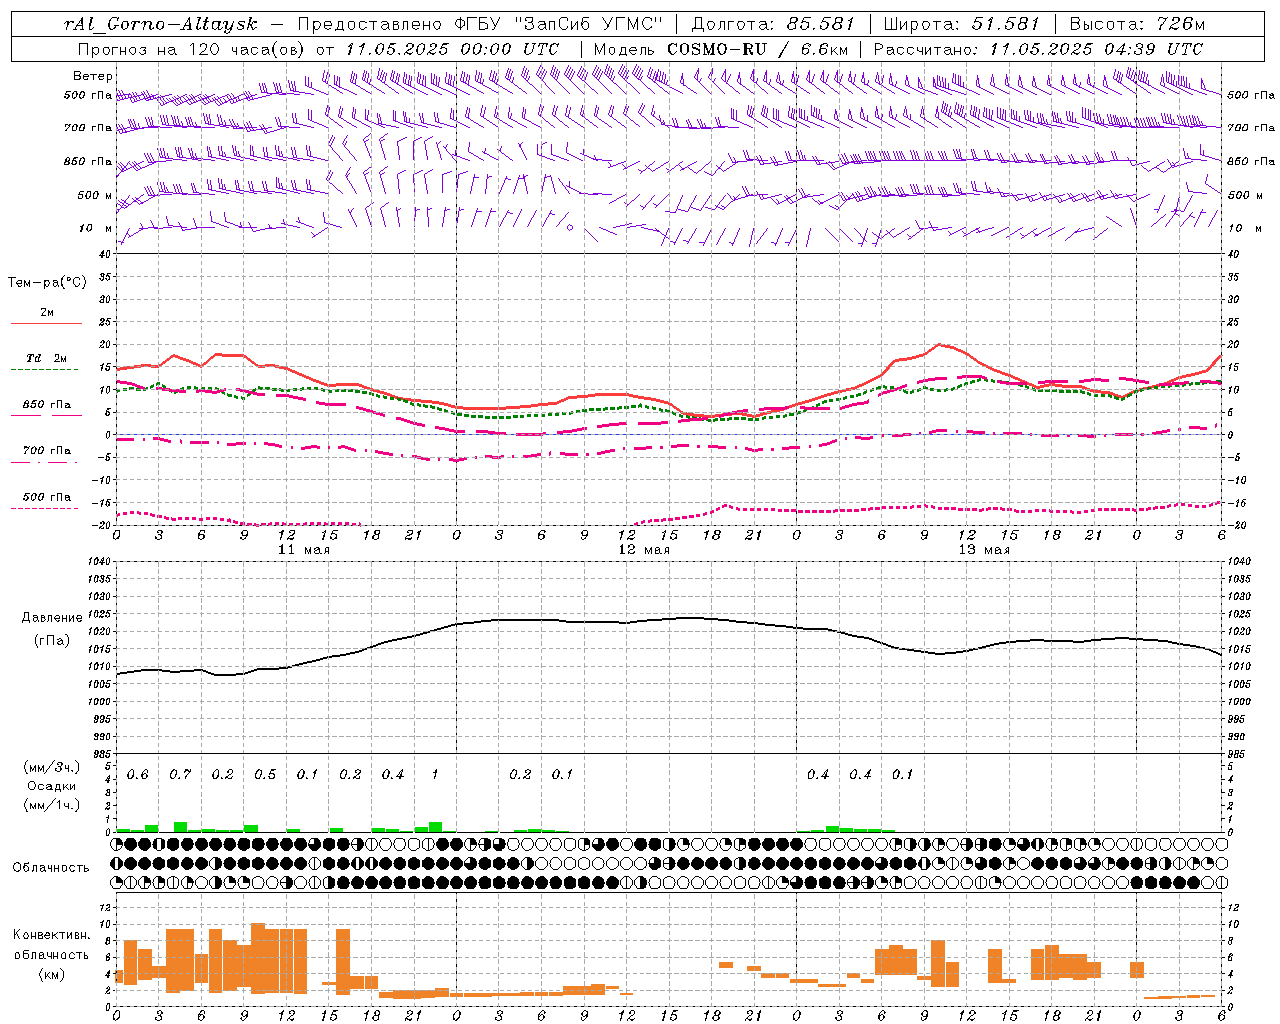Image resolution: width=1280 pixels, height=1024 pixels.
Task: Click the 0.7 precipitation value
Action: click(x=180, y=775)
